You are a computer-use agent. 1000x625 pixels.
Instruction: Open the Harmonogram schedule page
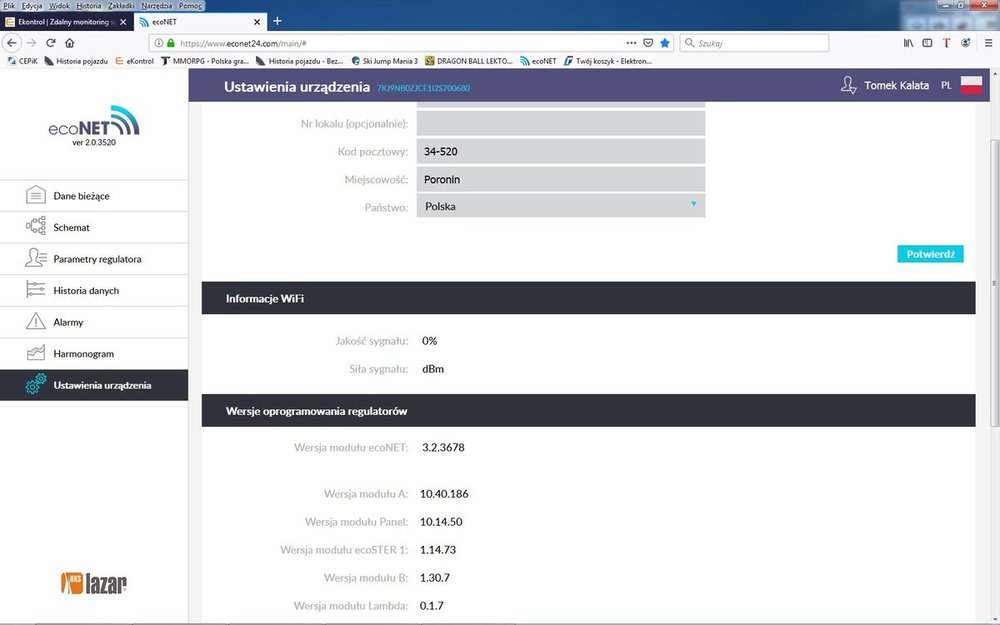point(83,354)
